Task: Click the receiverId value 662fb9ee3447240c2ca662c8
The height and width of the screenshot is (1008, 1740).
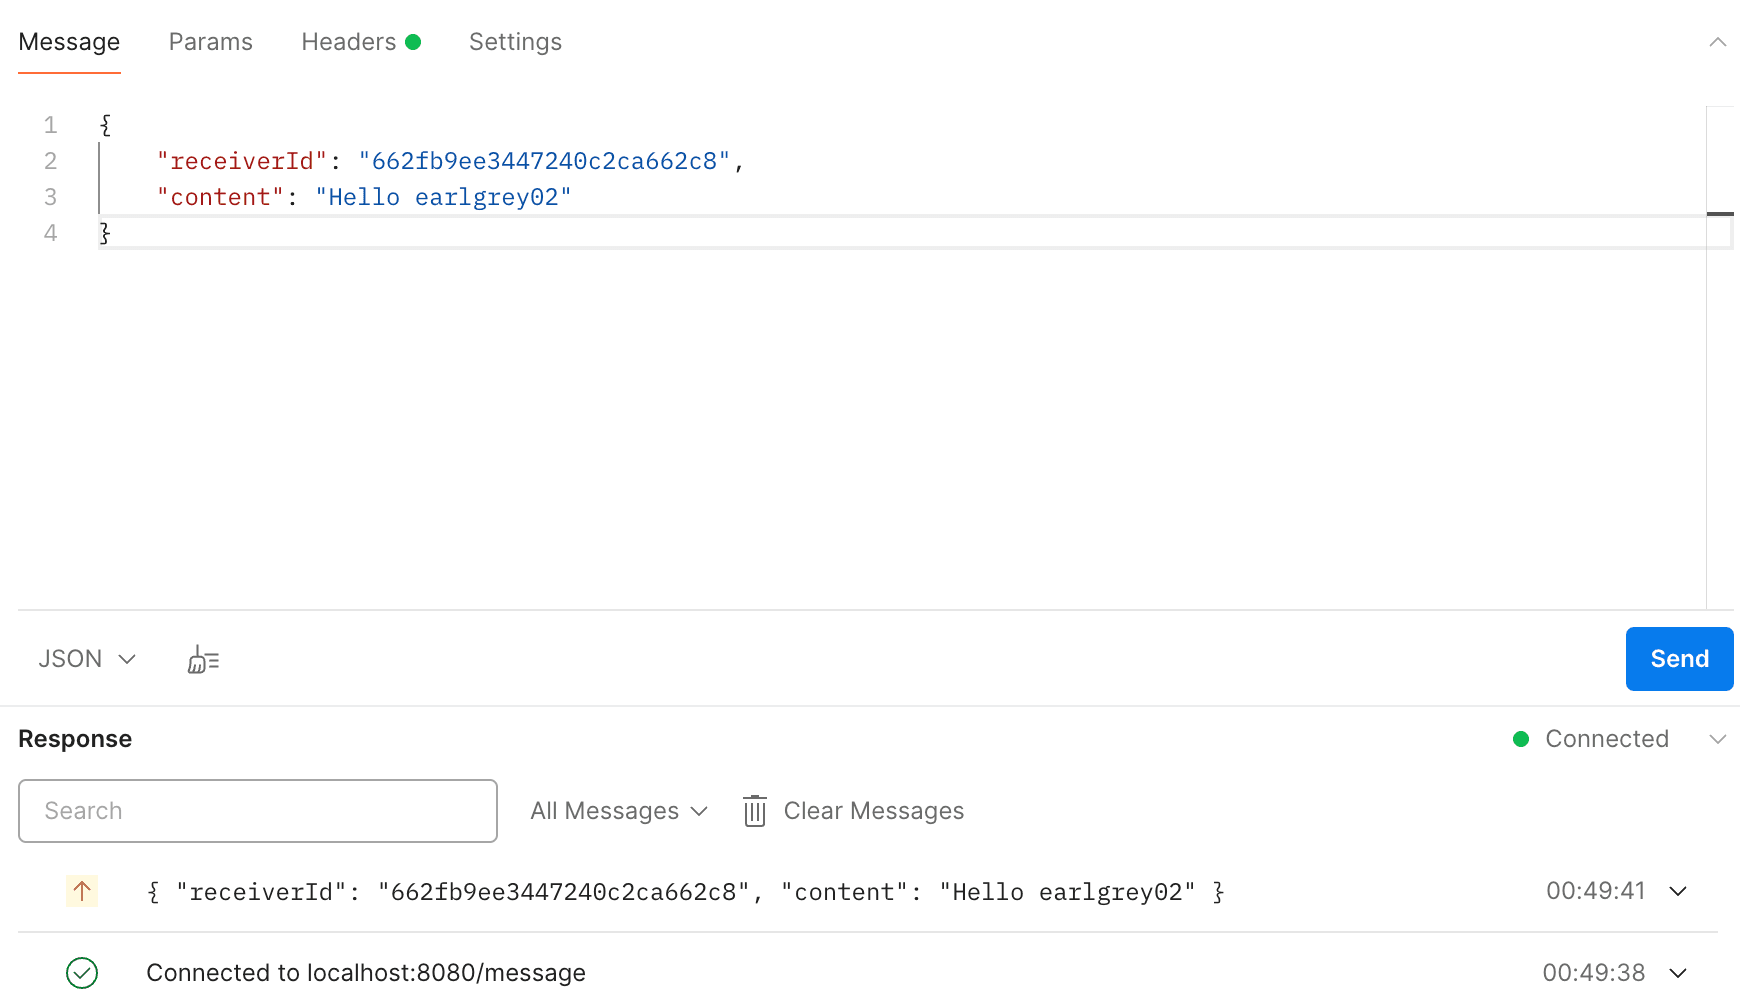Action: click(545, 161)
